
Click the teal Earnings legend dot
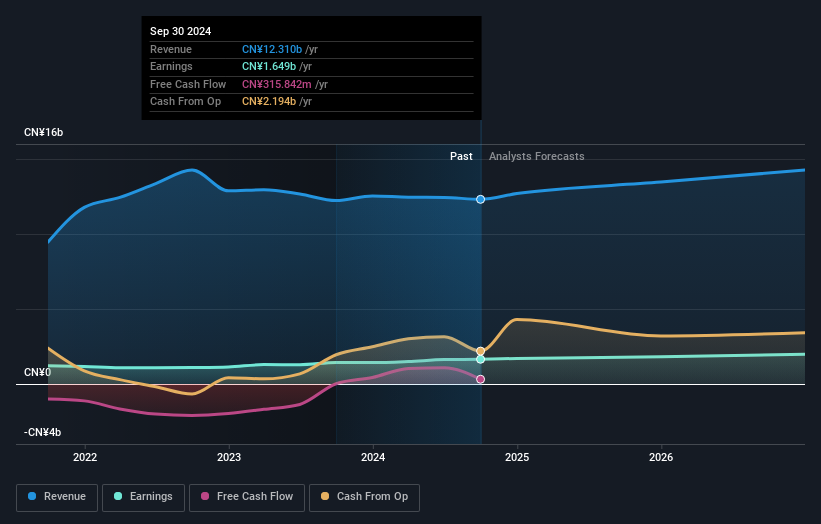click(x=118, y=496)
